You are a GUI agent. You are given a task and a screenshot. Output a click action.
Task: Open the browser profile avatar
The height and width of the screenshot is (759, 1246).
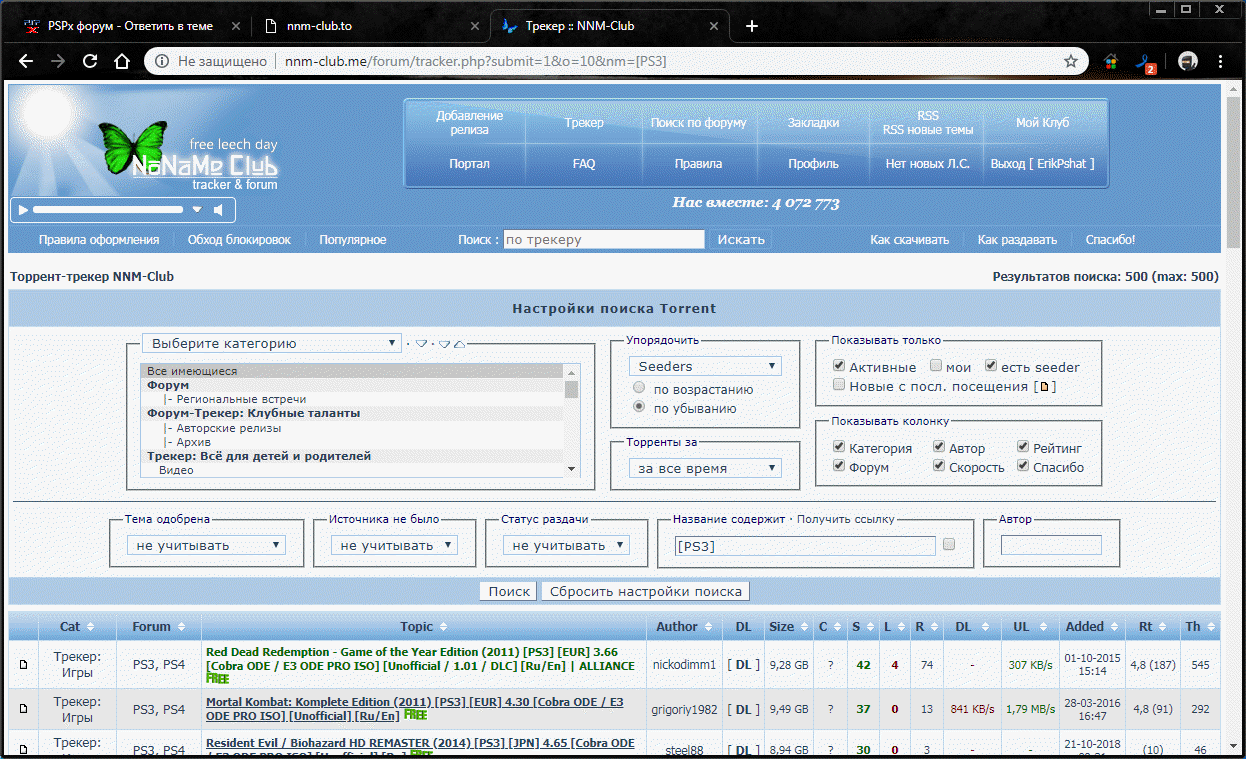pos(1188,61)
